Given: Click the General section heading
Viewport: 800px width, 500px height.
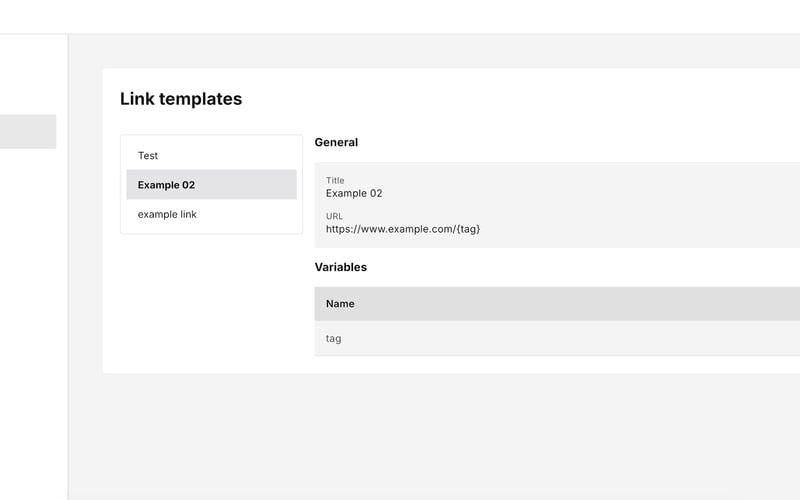Looking at the screenshot, I should (336, 143).
